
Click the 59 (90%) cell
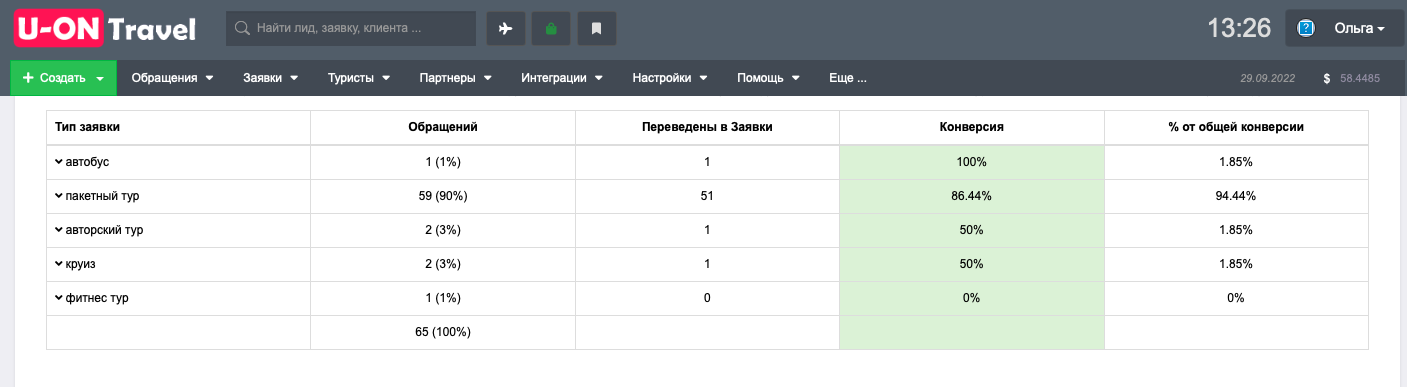click(443, 196)
